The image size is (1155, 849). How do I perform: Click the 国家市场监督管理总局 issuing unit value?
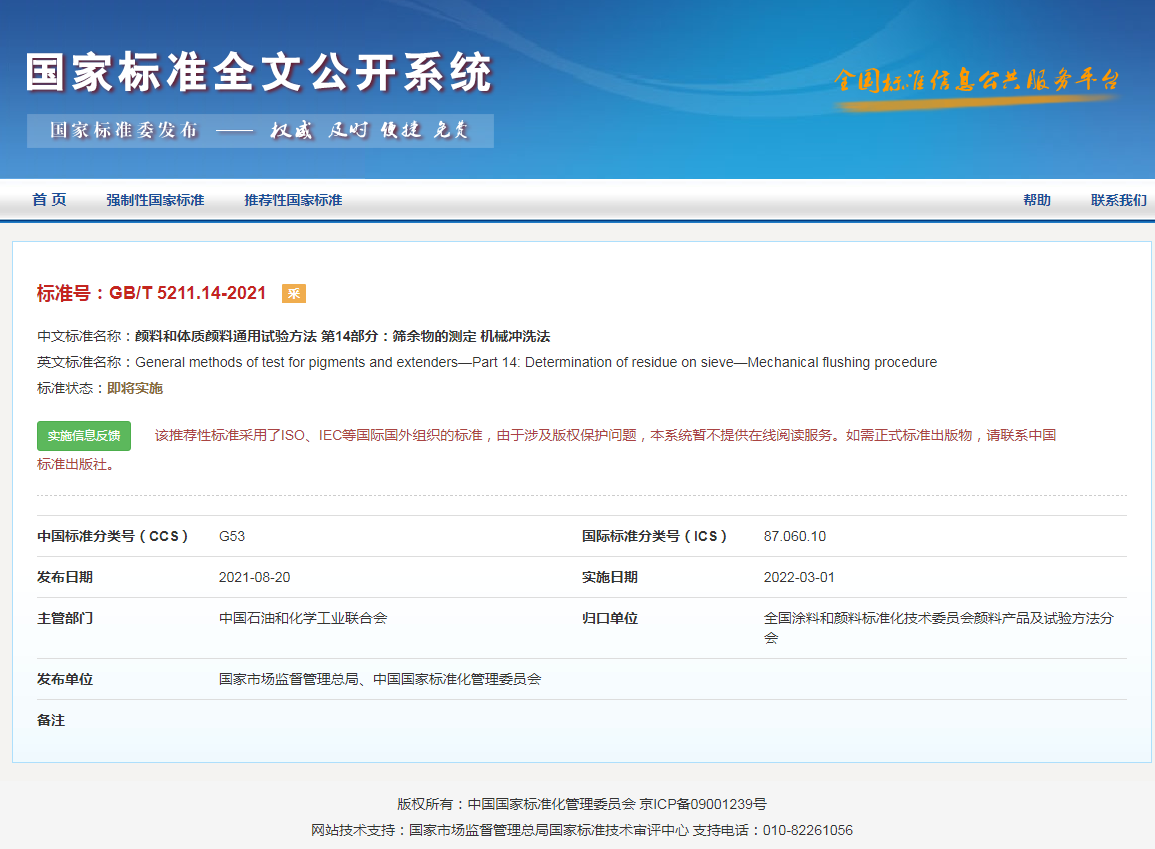point(379,679)
